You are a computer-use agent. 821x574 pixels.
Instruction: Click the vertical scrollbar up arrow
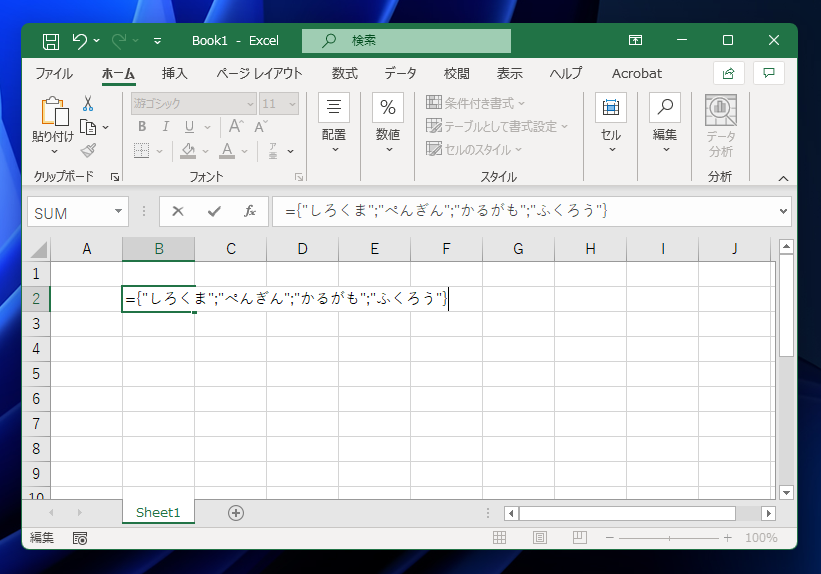point(786,246)
